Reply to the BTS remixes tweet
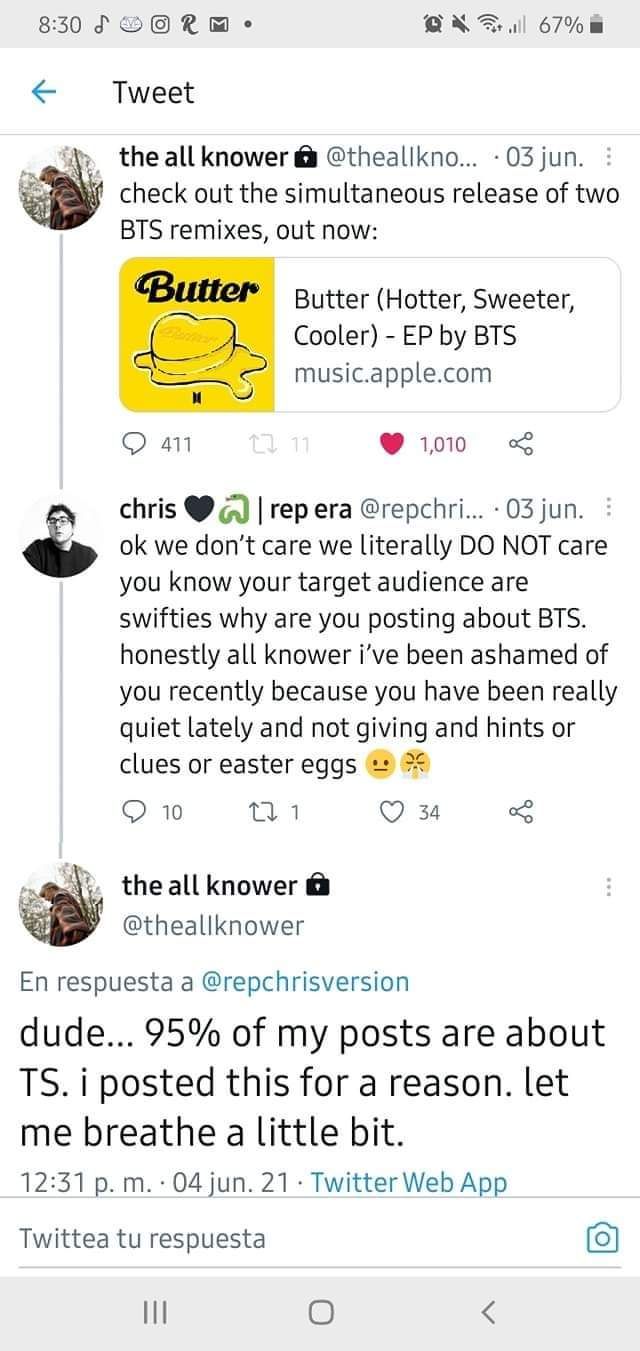The width and height of the screenshot is (640, 1351). (x=135, y=443)
